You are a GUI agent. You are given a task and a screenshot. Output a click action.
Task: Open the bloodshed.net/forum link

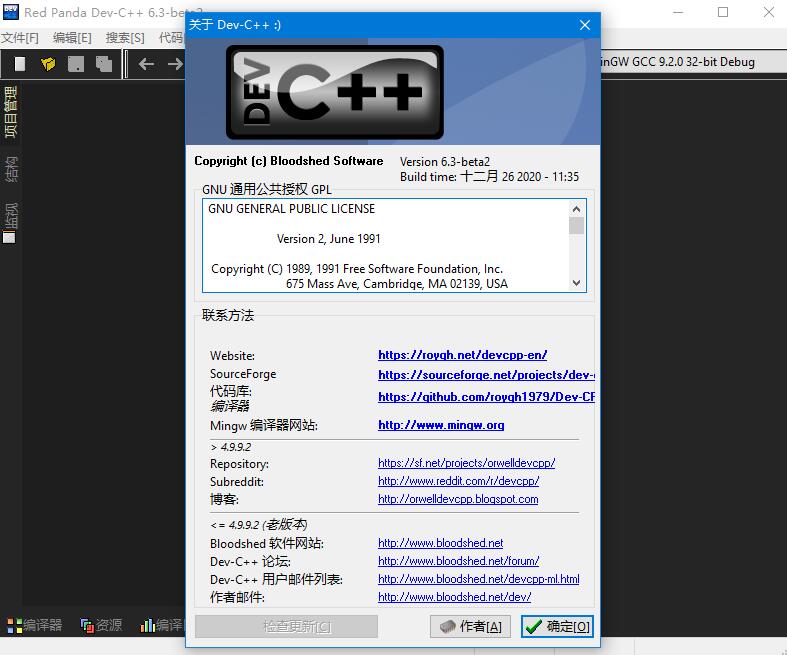point(458,561)
